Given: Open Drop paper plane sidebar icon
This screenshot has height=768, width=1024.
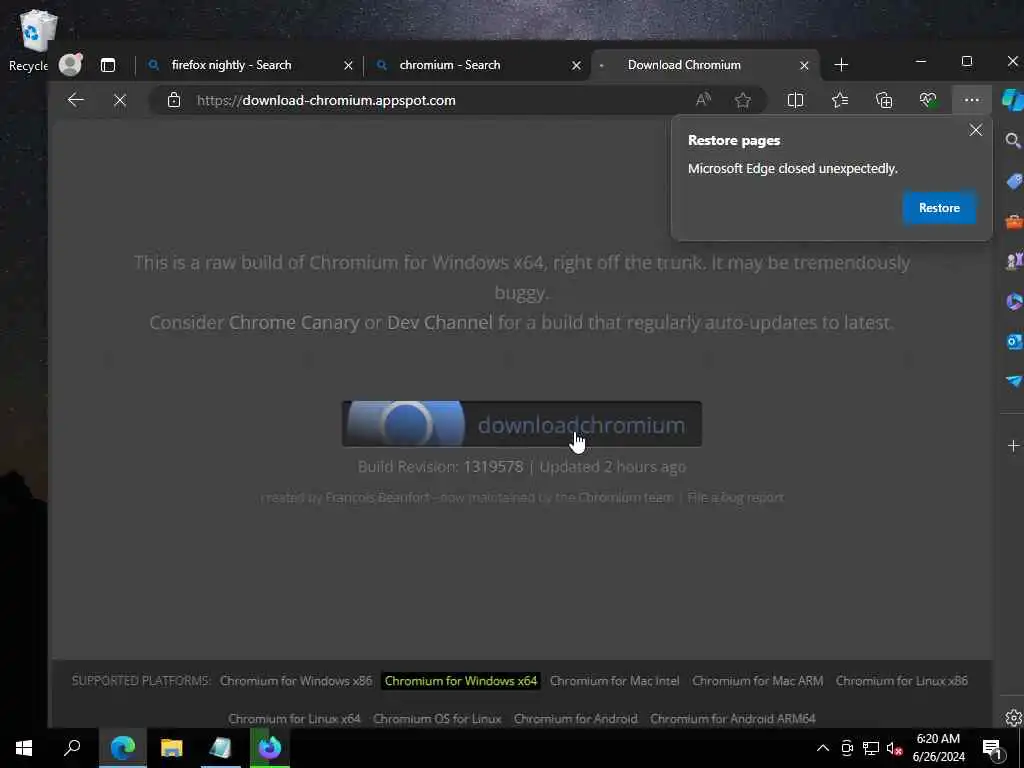Looking at the screenshot, I should tap(1014, 381).
